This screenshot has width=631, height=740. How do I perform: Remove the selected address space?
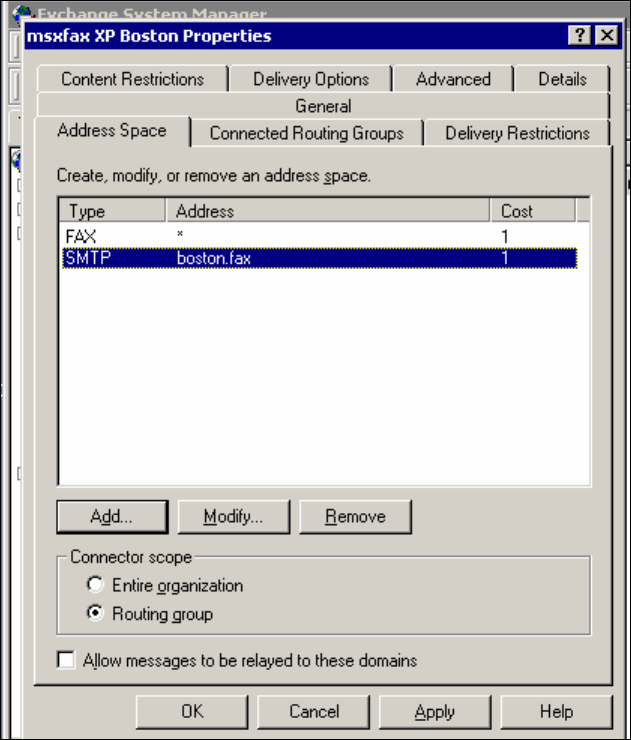click(355, 517)
